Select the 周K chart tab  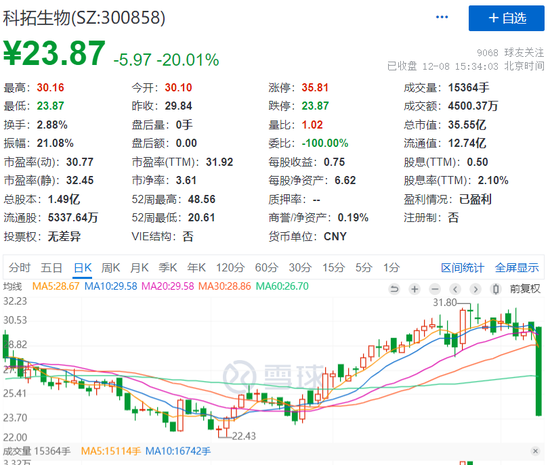click(110, 268)
